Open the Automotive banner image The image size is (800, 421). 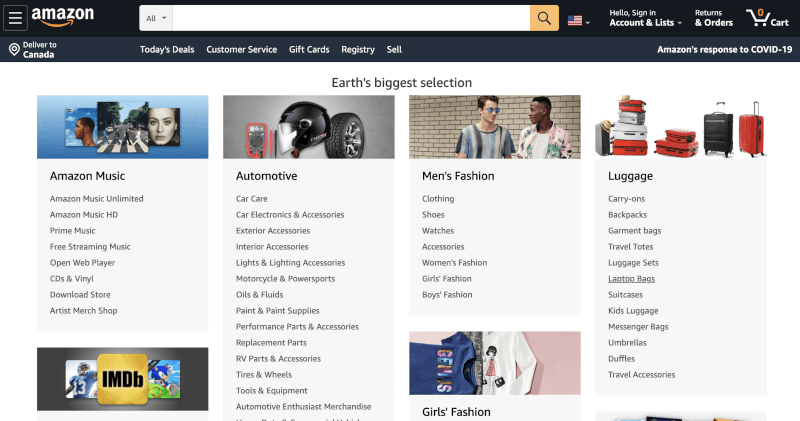coord(309,127)
